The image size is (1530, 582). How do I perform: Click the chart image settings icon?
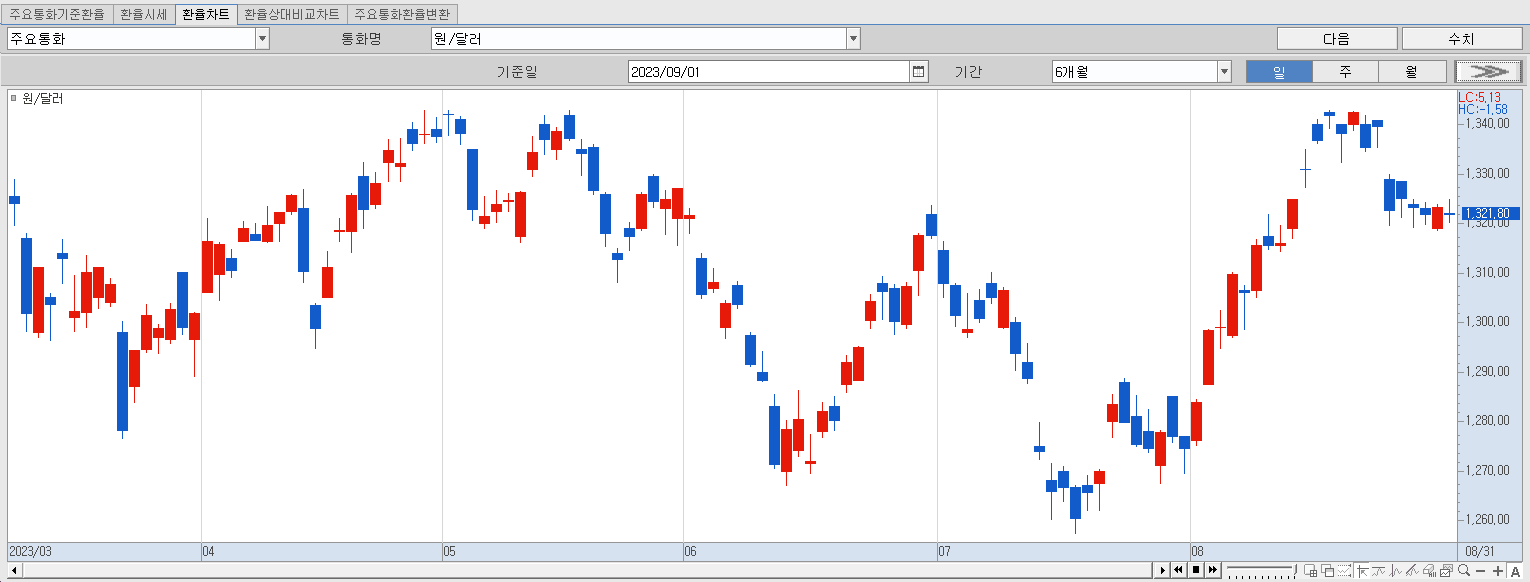1447,571
